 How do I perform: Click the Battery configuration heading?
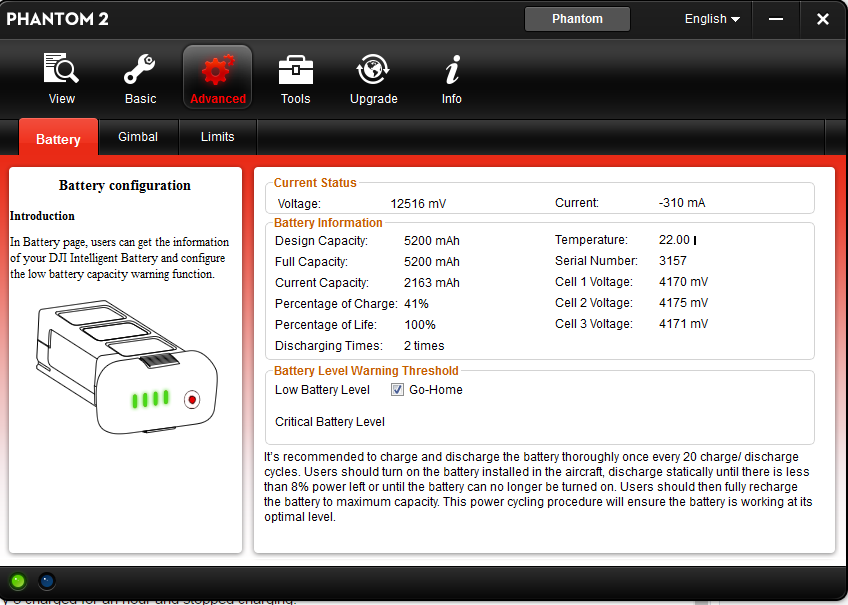click(x=124, y=185)
